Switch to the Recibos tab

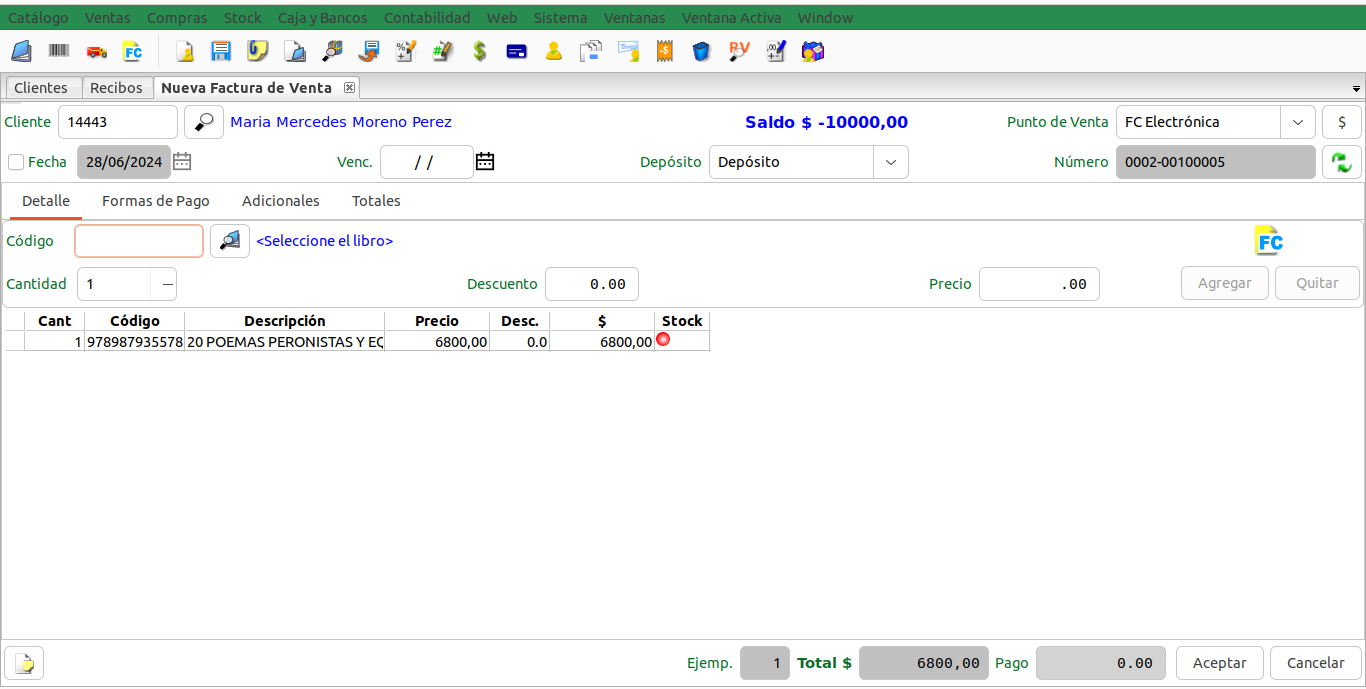tap(117, 88)
